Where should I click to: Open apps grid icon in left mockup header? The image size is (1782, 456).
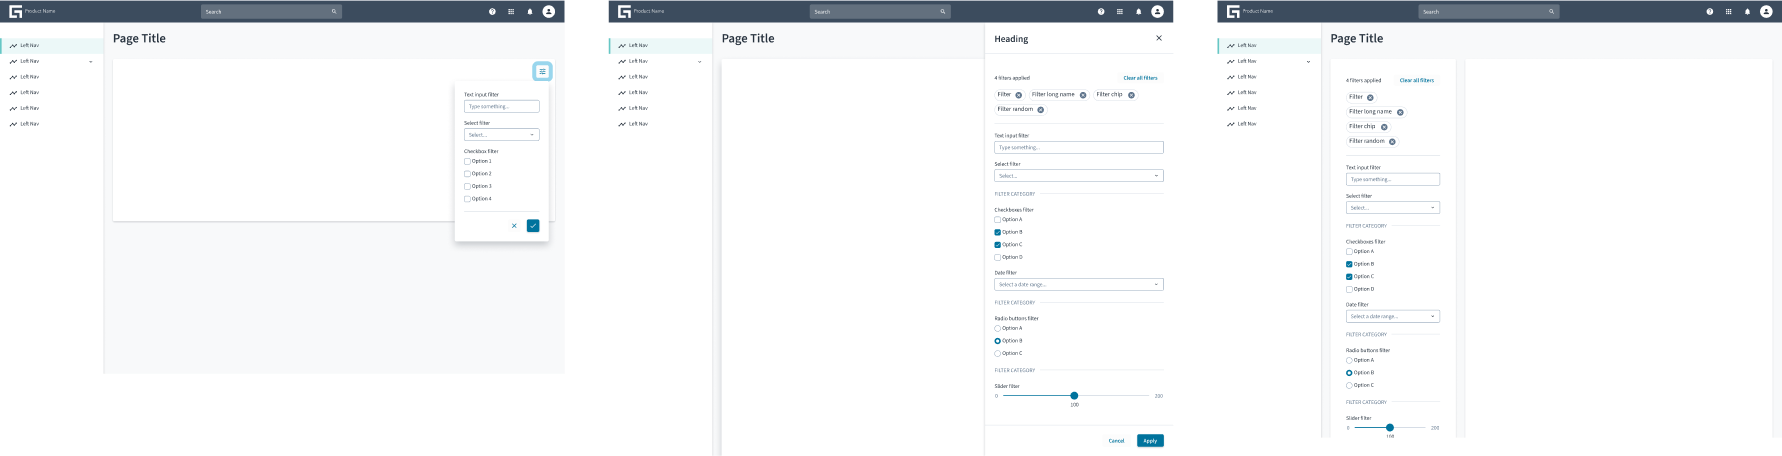coord(511,12)
